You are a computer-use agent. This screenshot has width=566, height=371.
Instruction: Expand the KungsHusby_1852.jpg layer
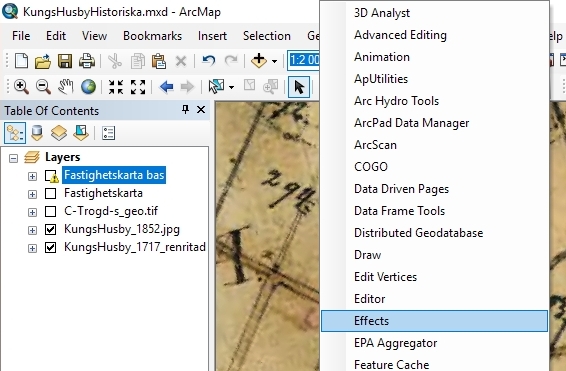click(32, 230)
